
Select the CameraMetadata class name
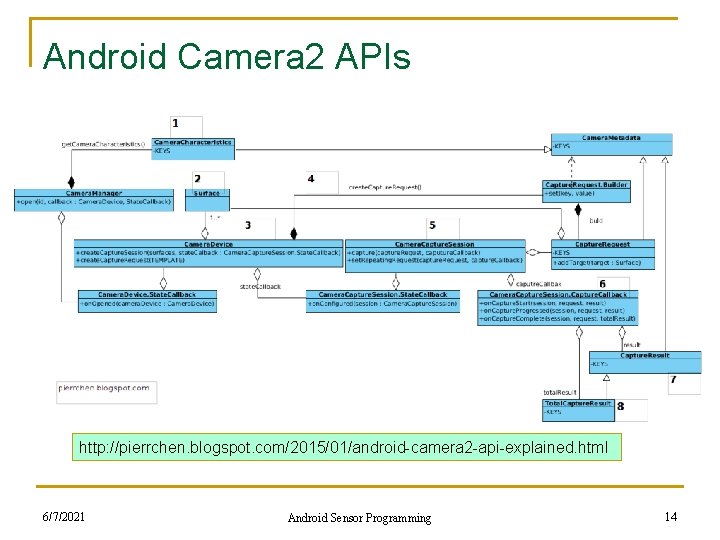point(611,138)
